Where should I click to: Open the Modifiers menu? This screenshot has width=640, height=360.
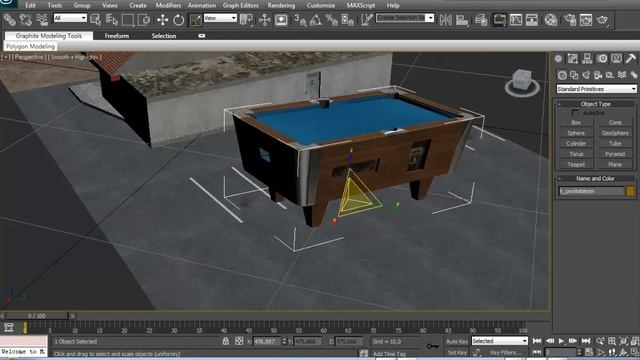[168, 5]
